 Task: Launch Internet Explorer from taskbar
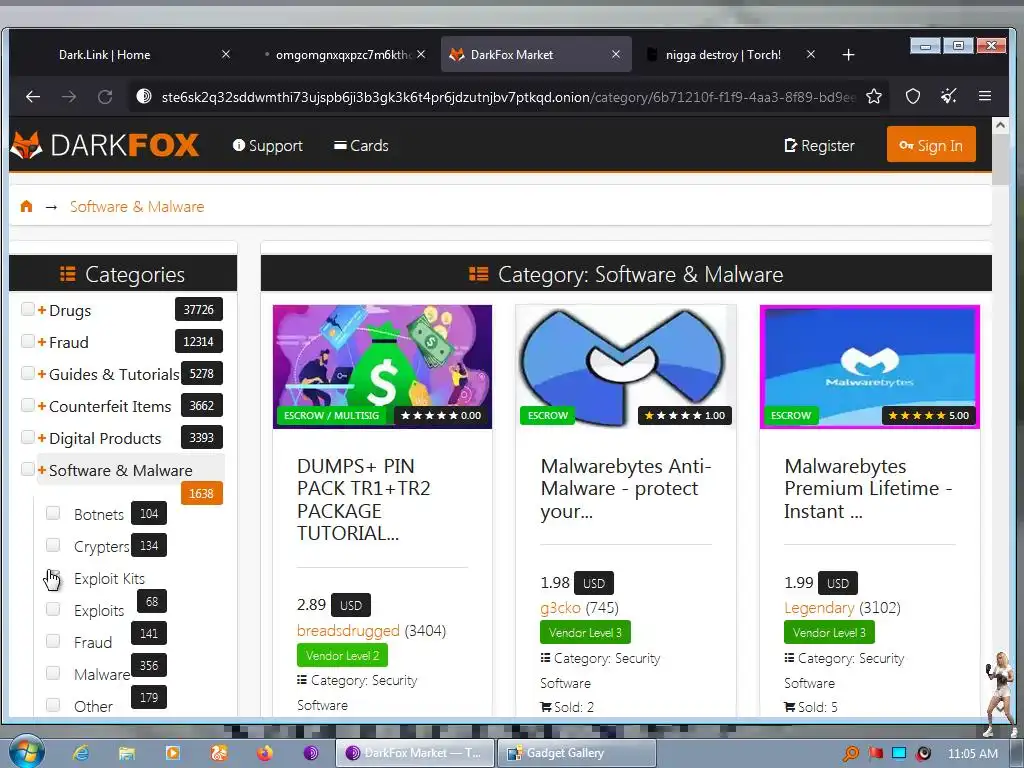click(x=81, y=753)
